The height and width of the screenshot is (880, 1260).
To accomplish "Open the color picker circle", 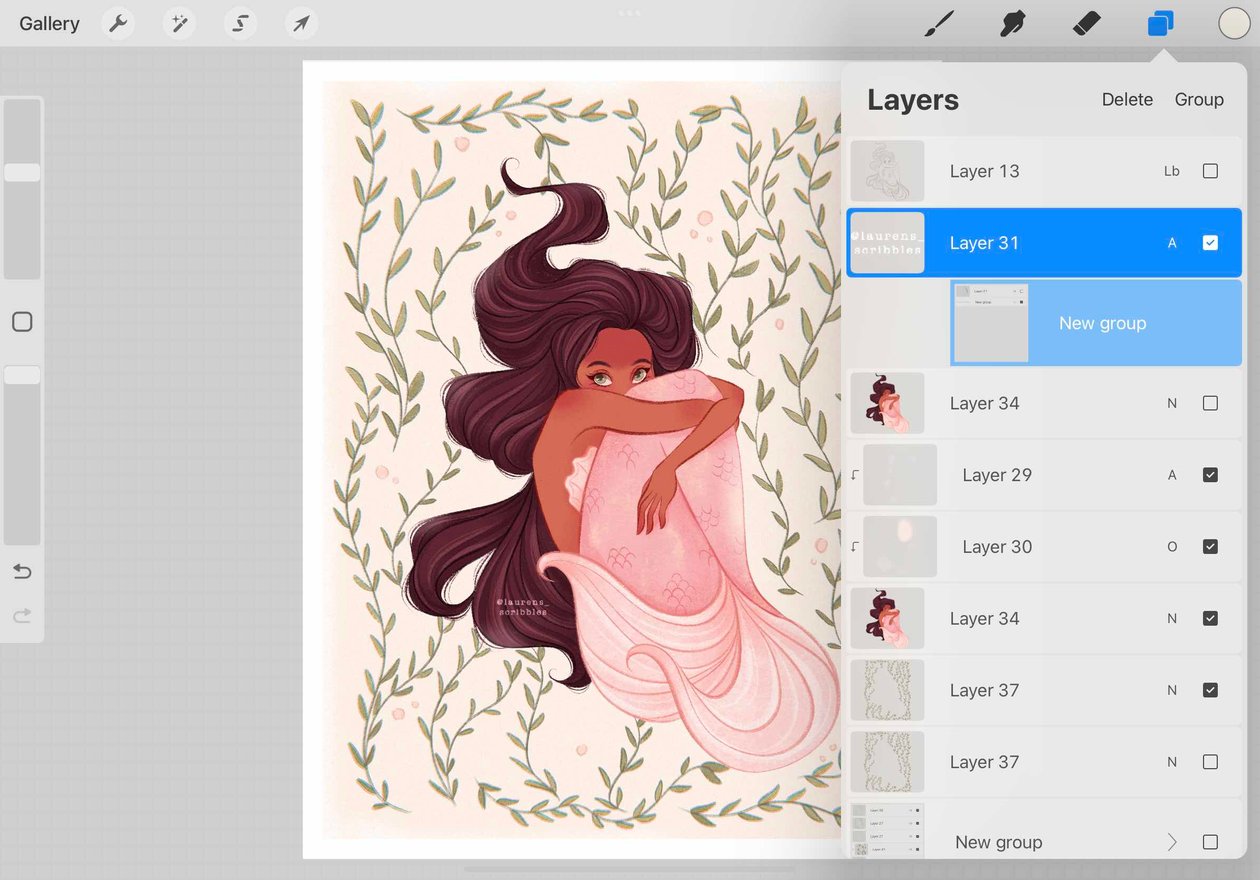I will pos(1233,23).
